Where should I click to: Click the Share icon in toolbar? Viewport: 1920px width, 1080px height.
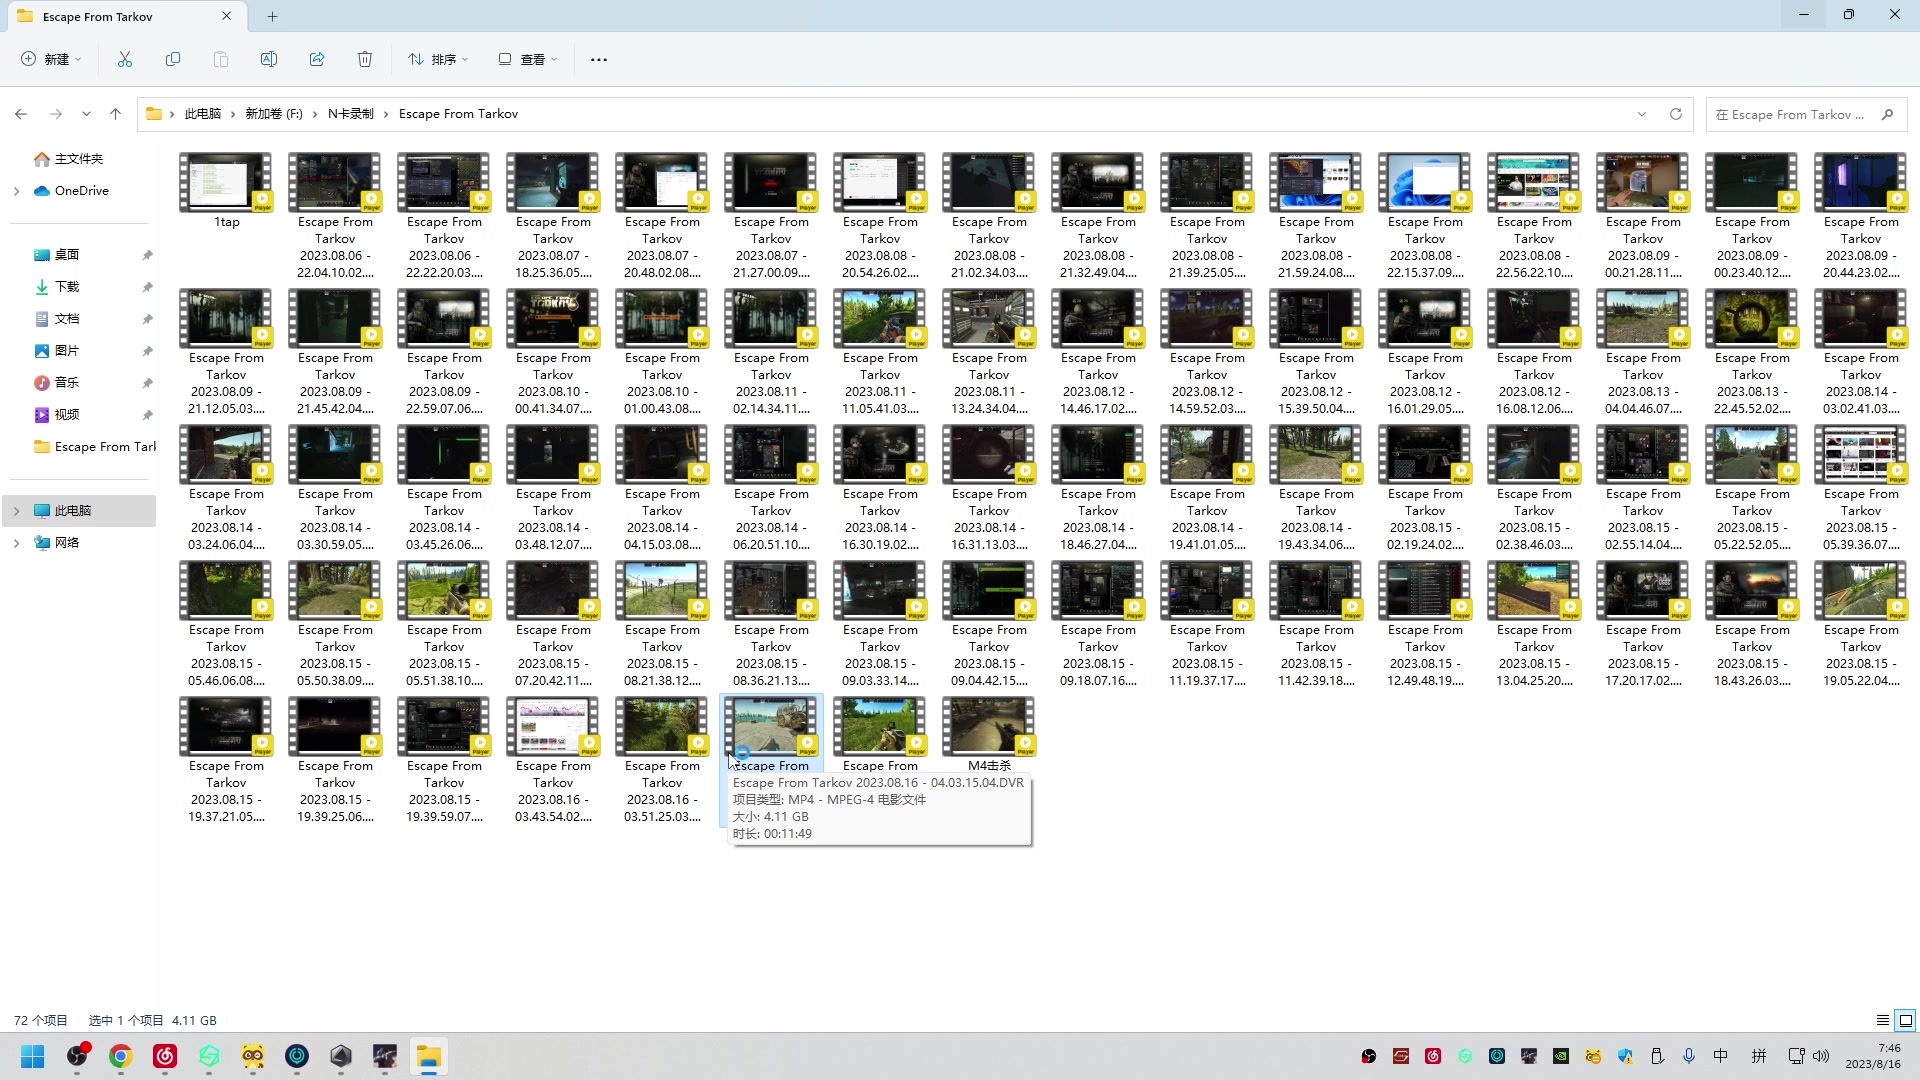pyautogui.click(x=317, y=59)
